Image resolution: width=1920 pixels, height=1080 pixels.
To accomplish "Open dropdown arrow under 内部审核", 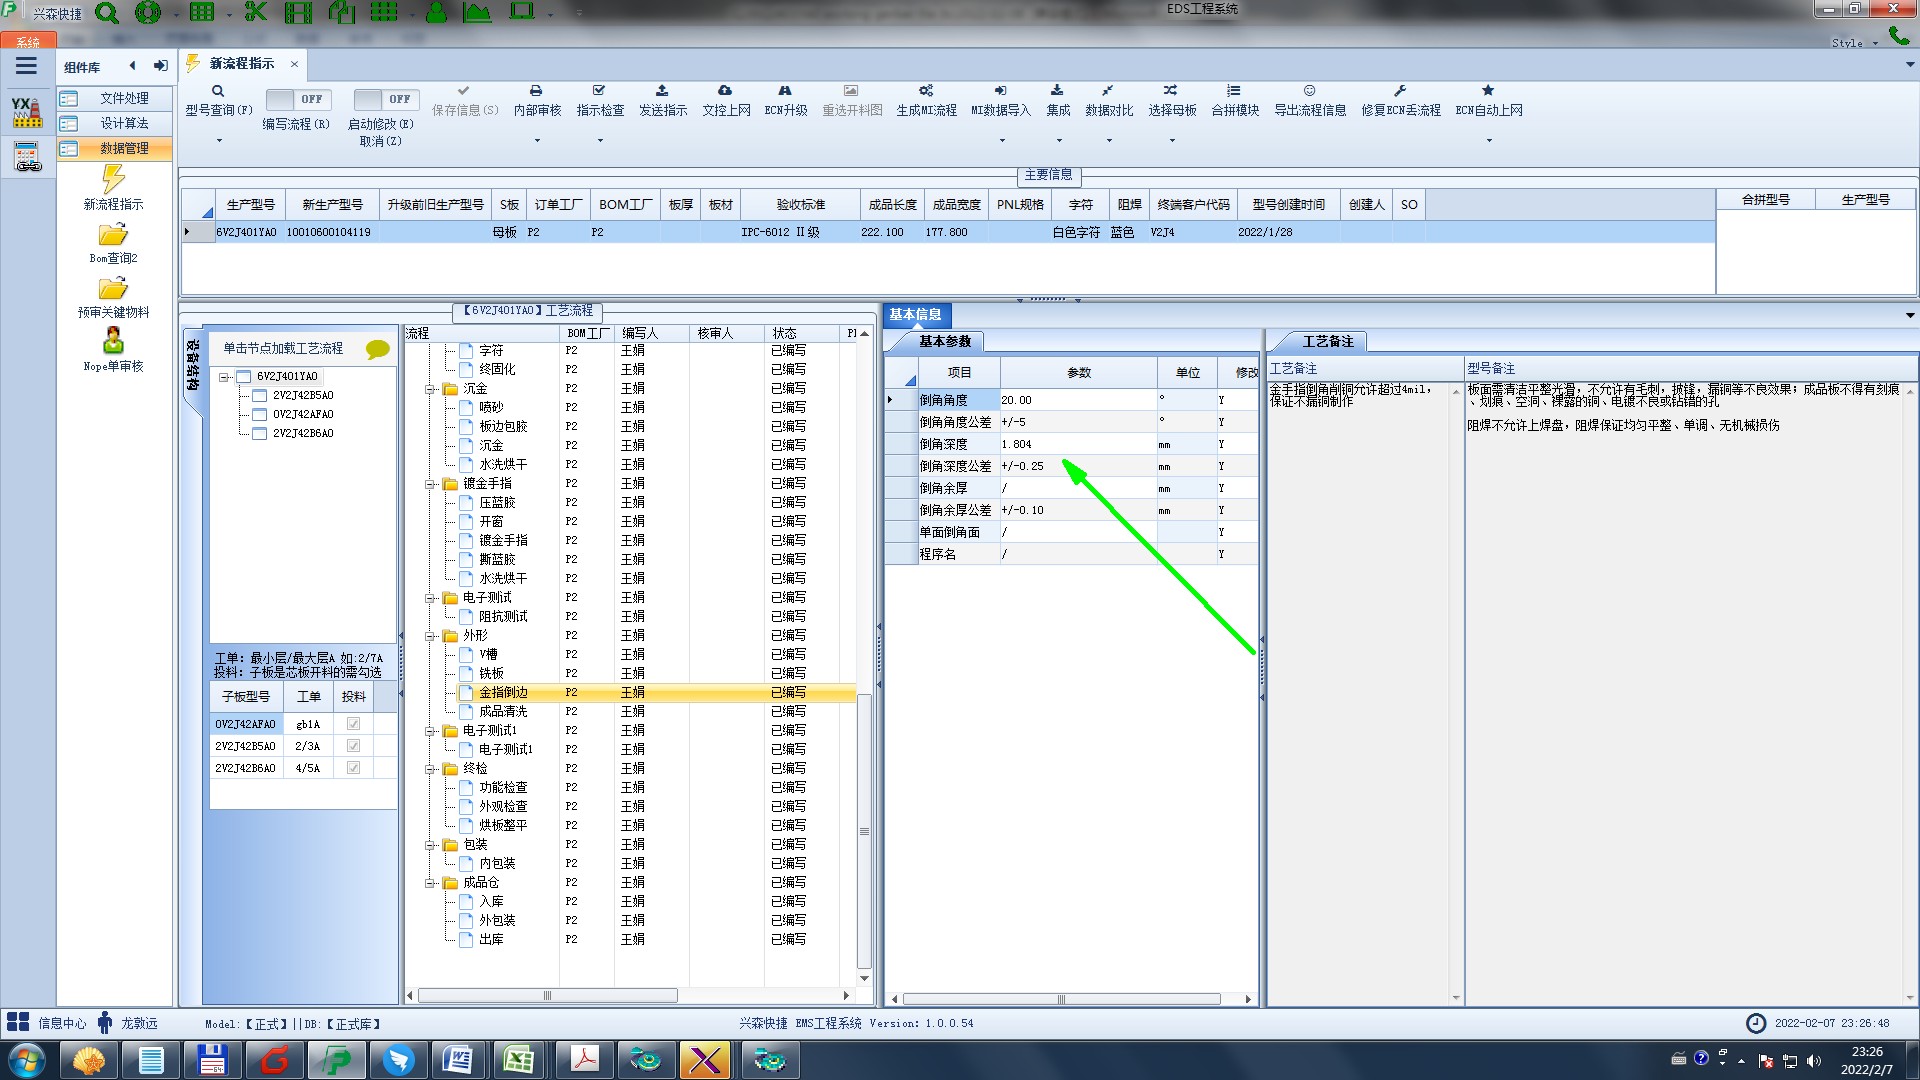I will point(537,141).
